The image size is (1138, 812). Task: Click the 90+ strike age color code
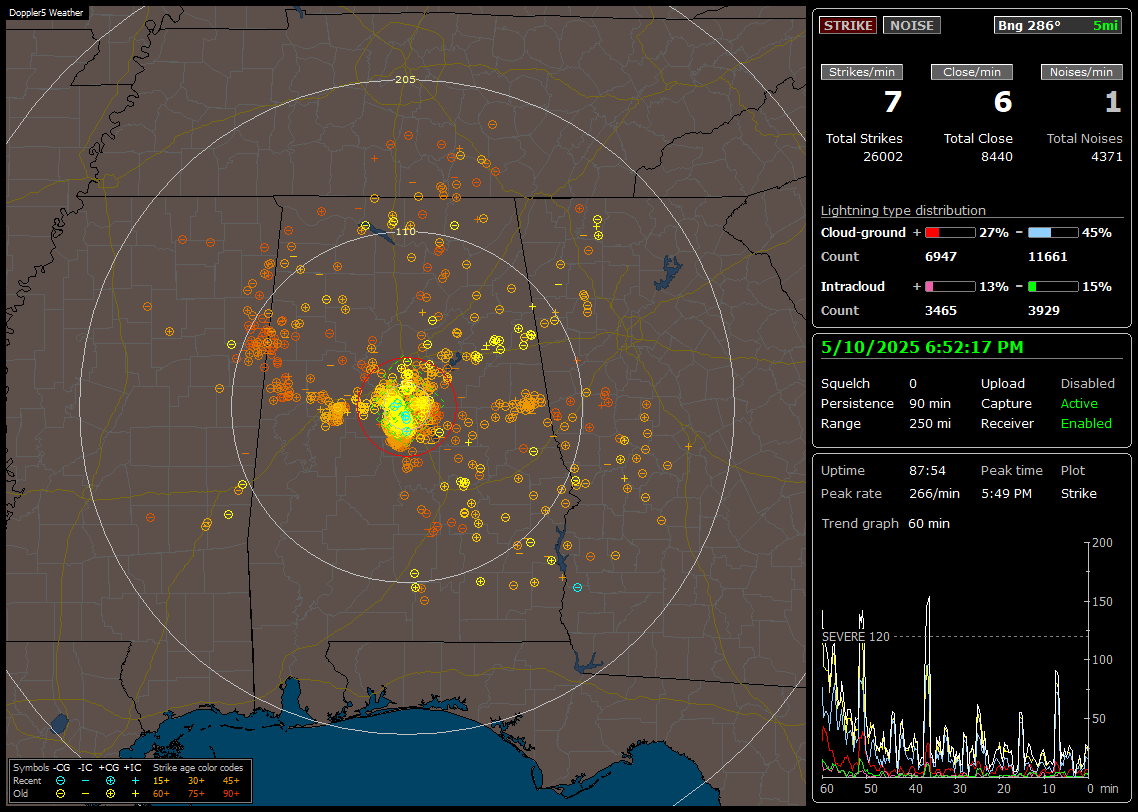(x=231, y=794)
